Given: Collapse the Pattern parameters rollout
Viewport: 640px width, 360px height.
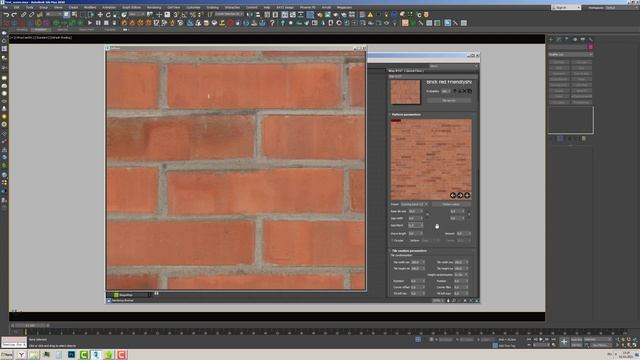Looking at the screenshot, I should point(407,115).
